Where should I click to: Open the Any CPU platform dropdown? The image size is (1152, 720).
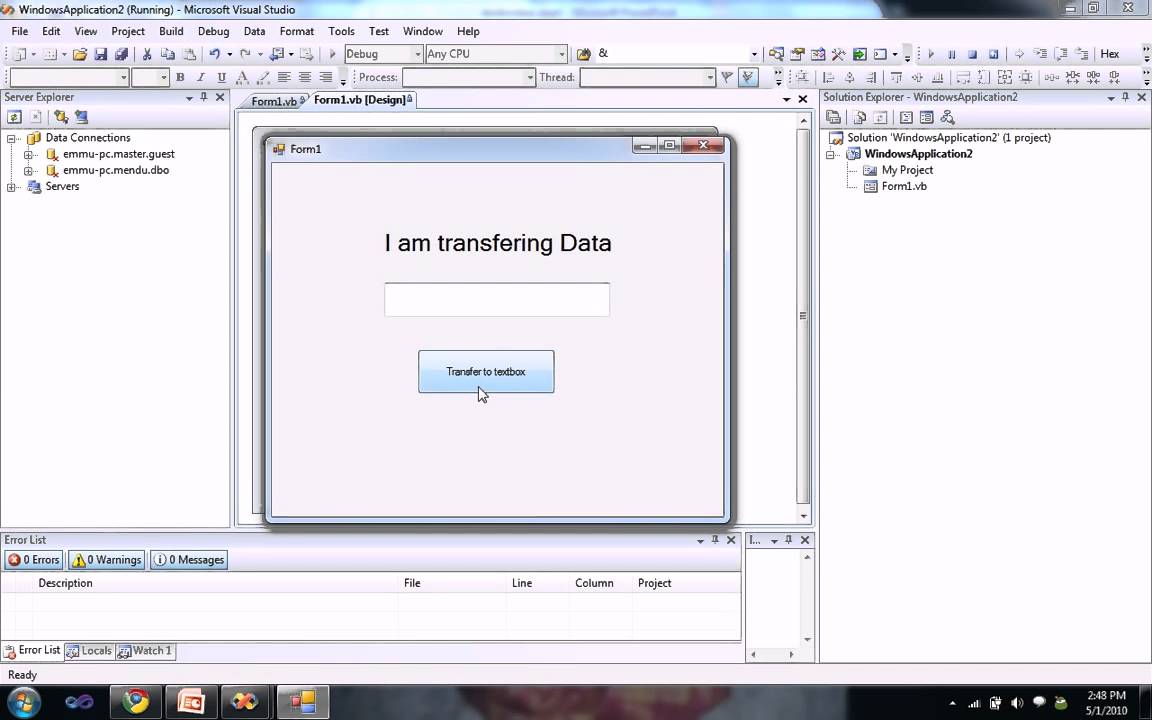(x=561, y=54)
